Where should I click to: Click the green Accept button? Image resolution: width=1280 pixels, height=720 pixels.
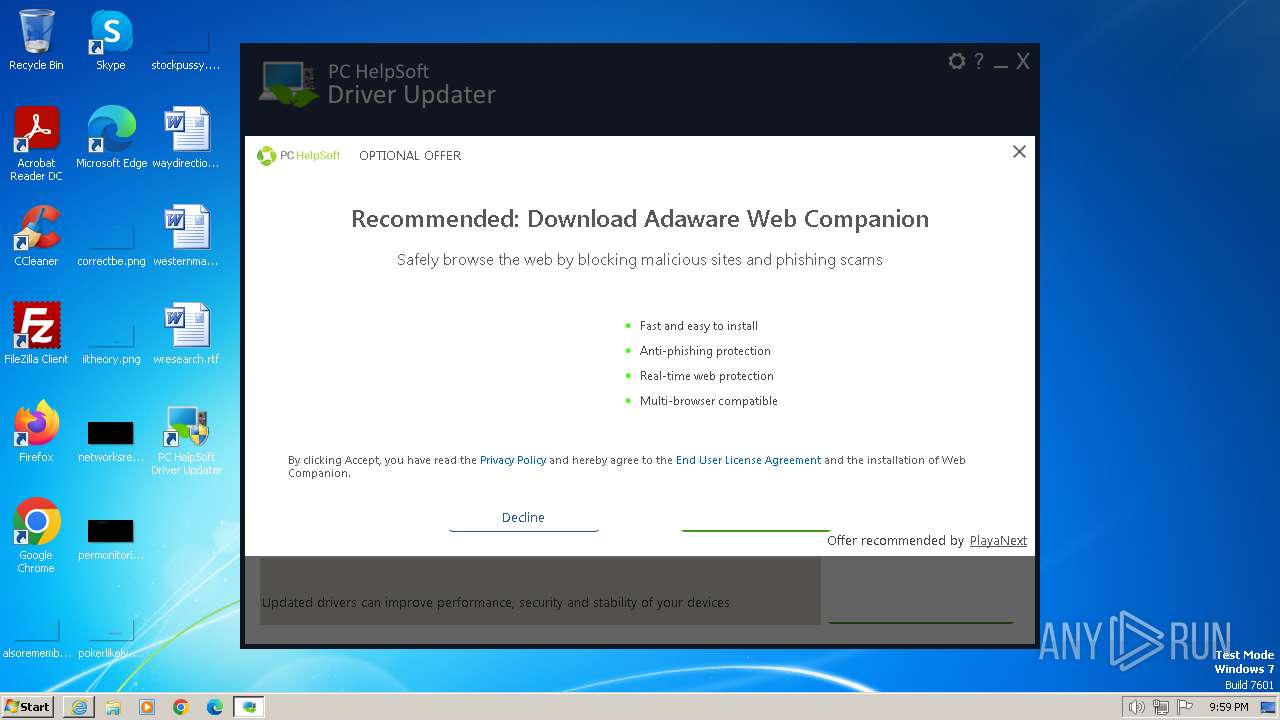[x=755, y=517]
